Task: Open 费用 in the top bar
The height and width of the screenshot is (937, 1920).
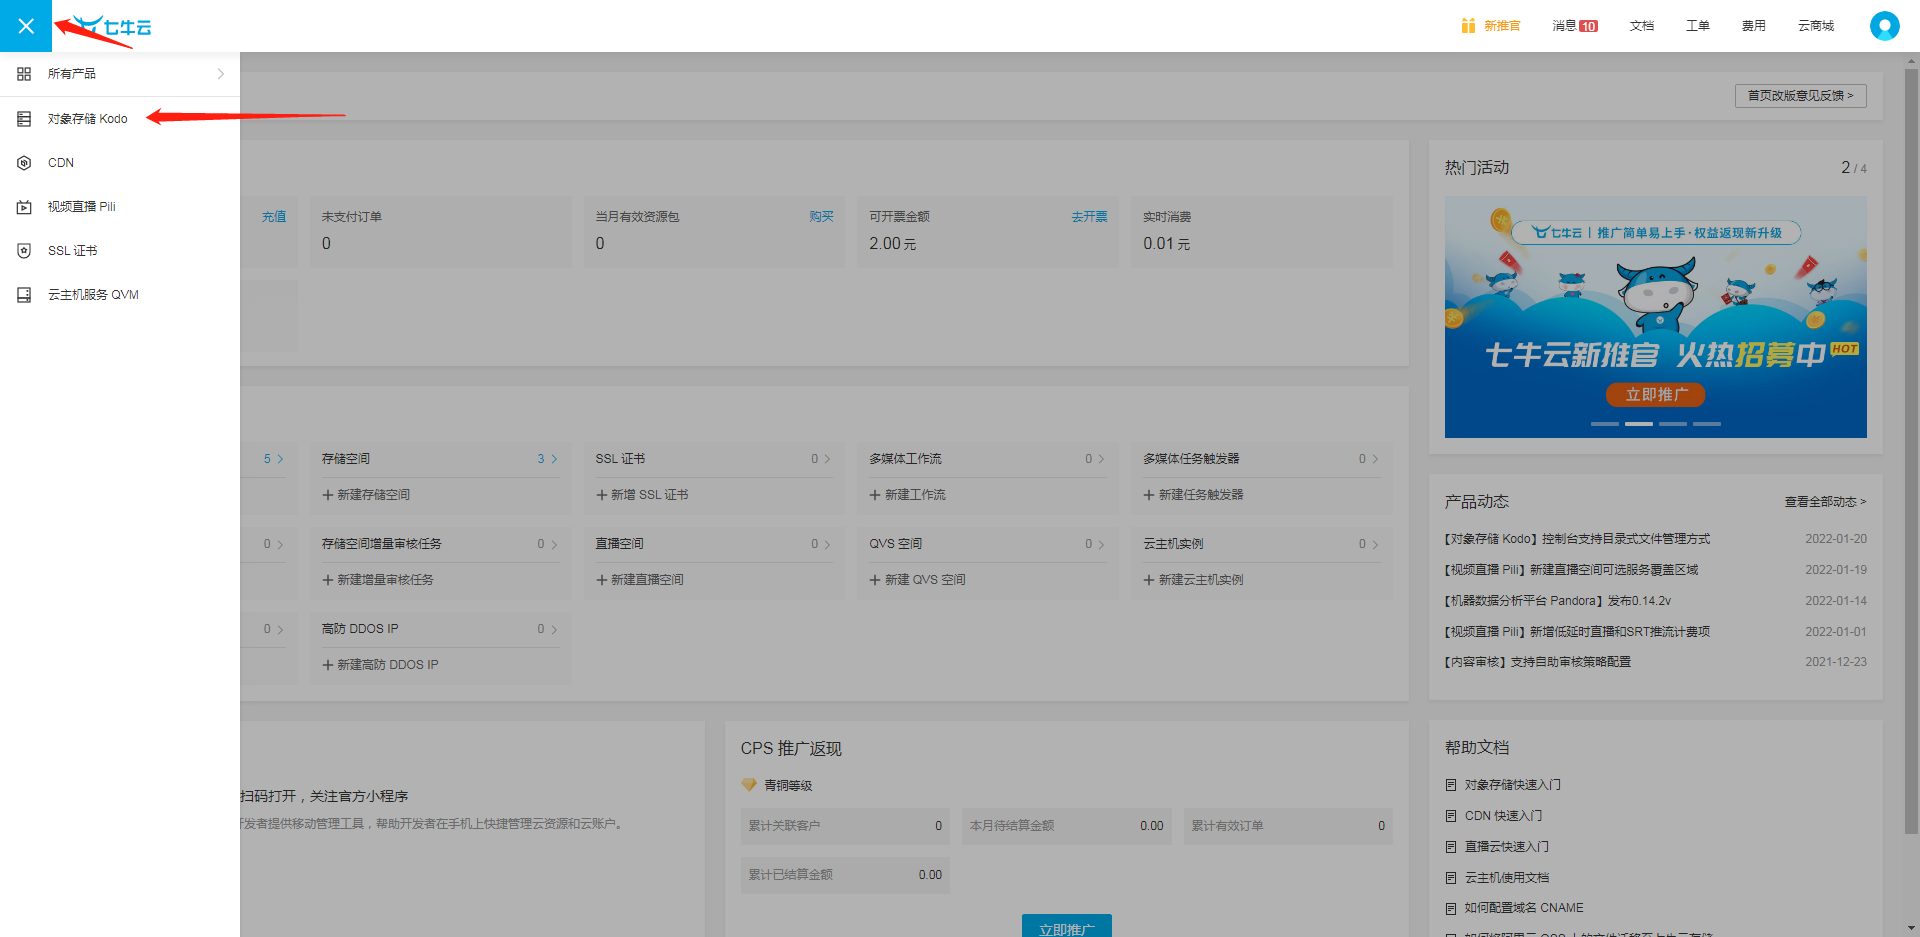Action: point(1754,26)
